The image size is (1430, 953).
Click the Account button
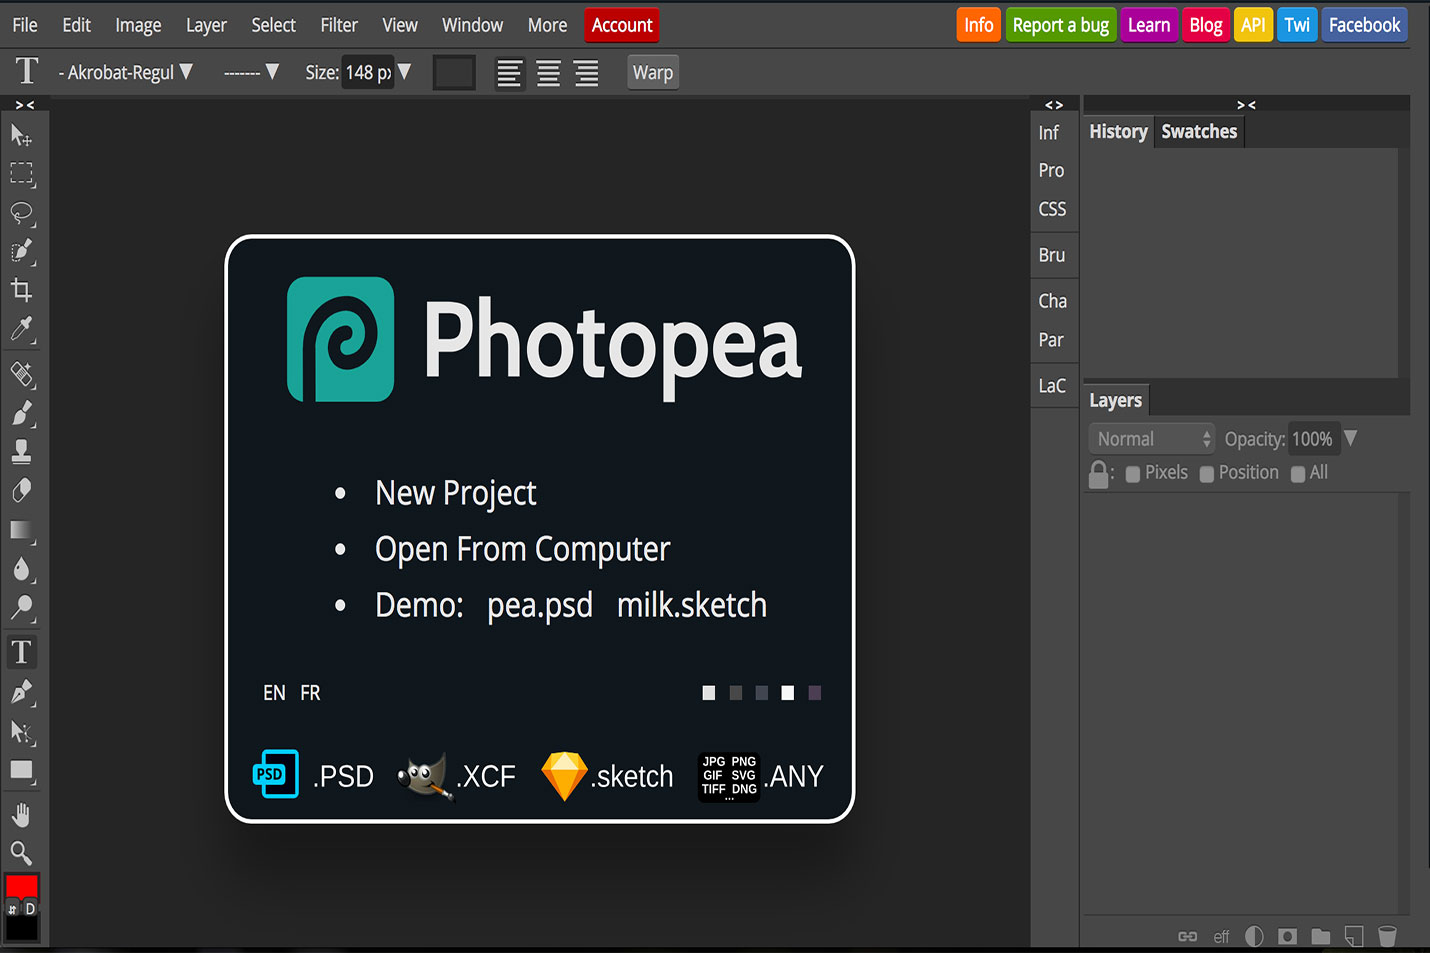[622, 25]
